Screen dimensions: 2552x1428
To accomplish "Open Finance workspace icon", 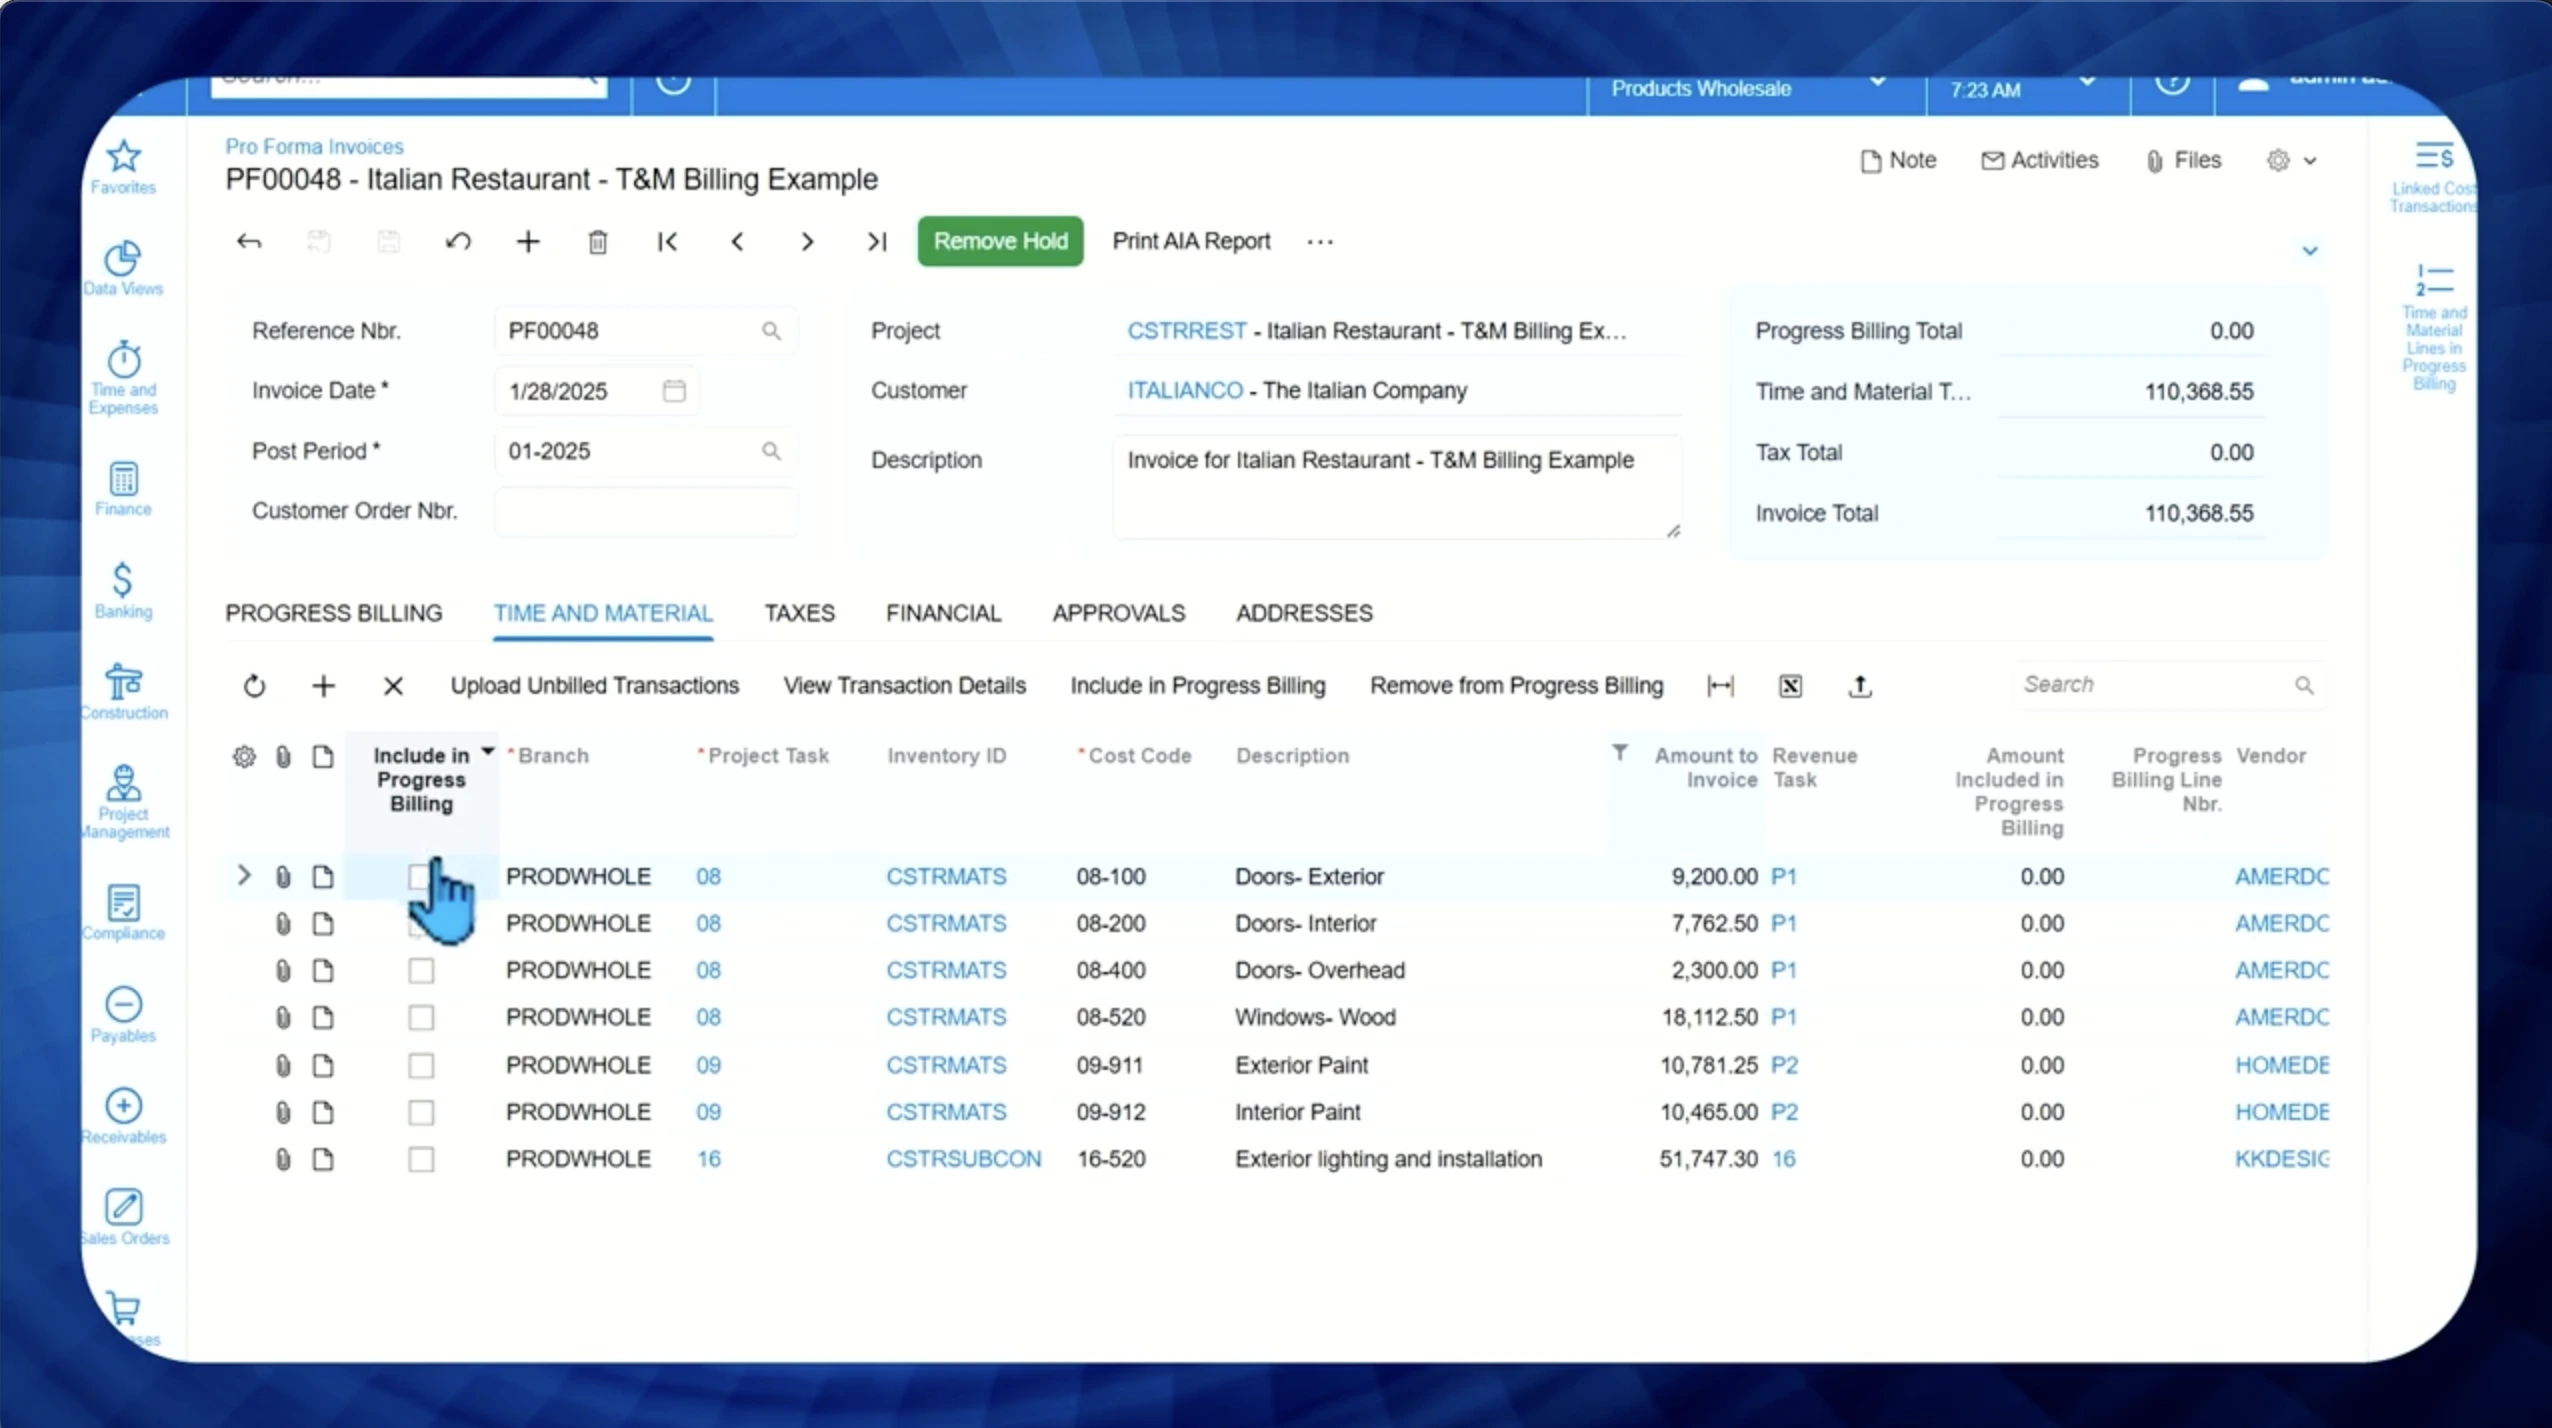I will pyautogui.click(x=123, y=488).
